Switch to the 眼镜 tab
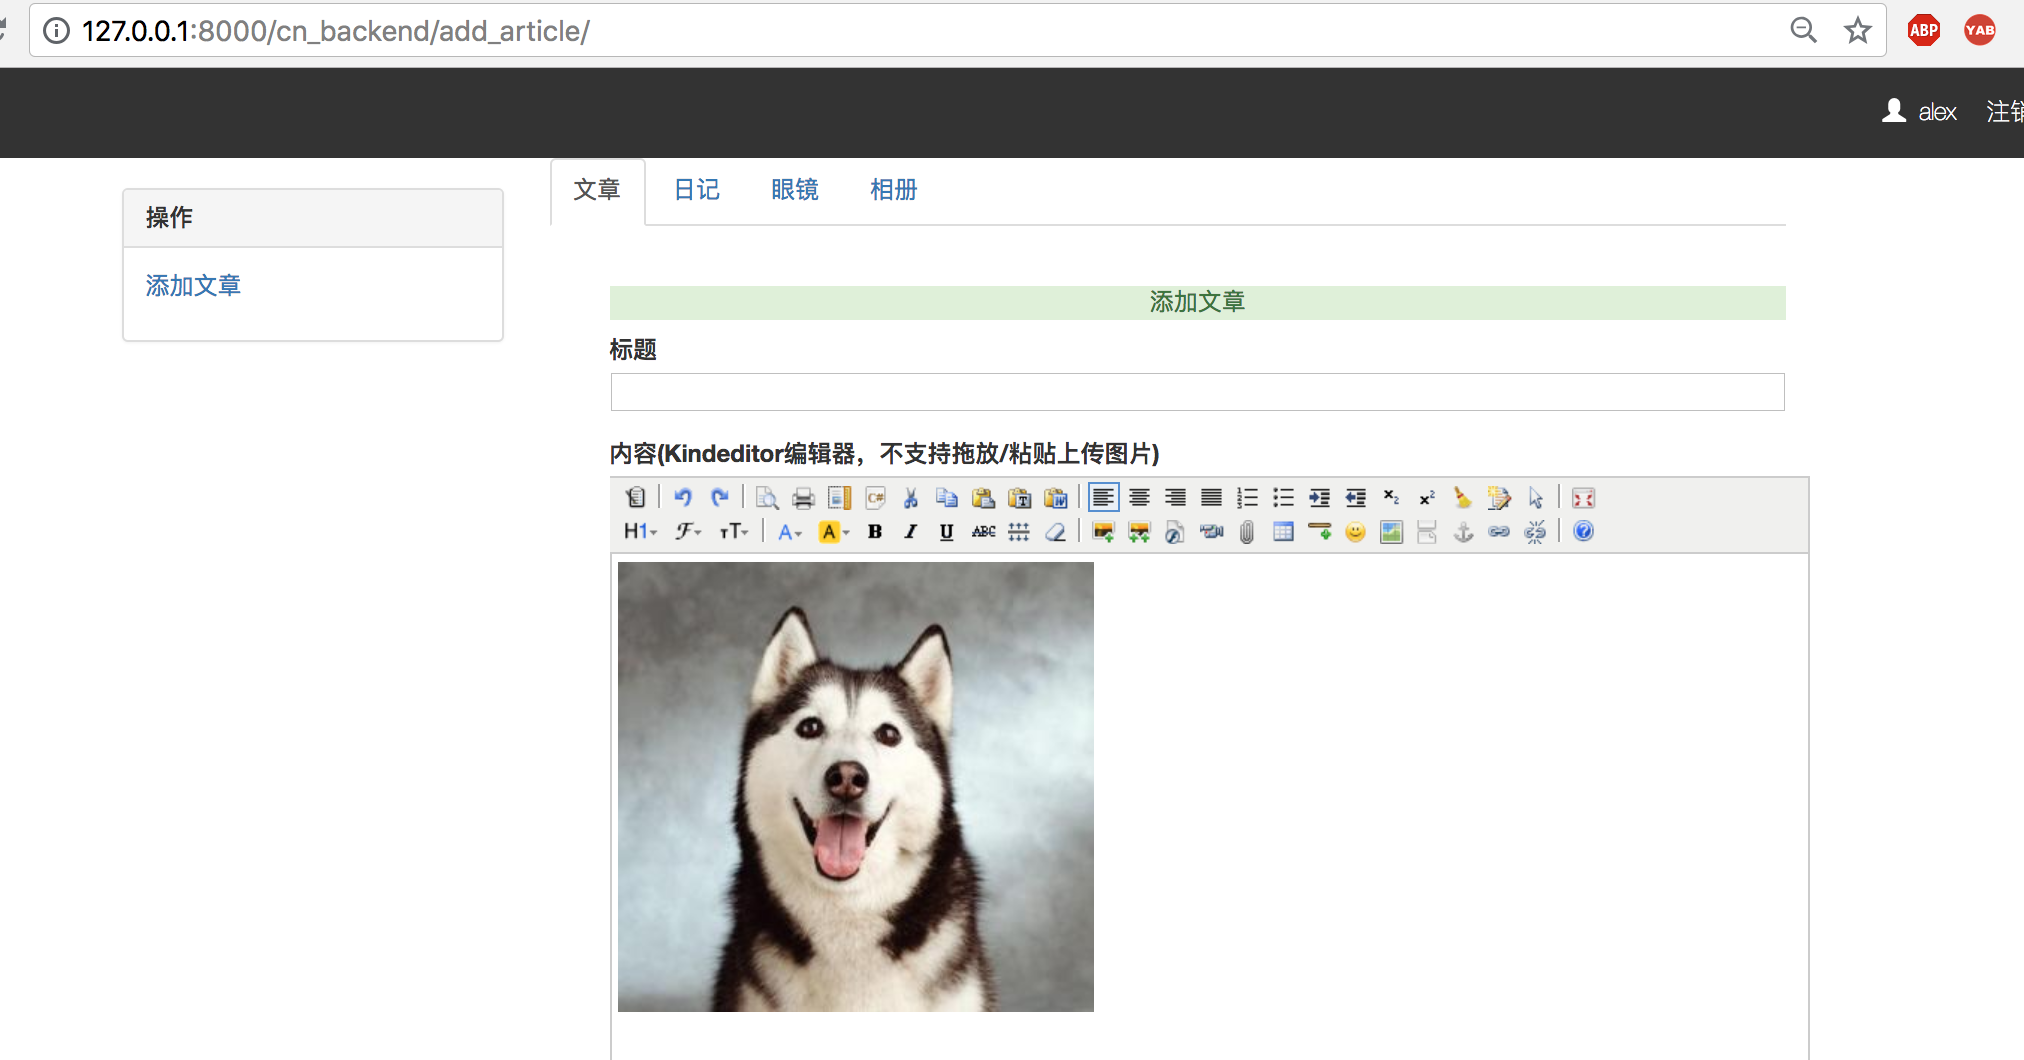Viewport: 2024px width, 1060px height. coord(795,190)
